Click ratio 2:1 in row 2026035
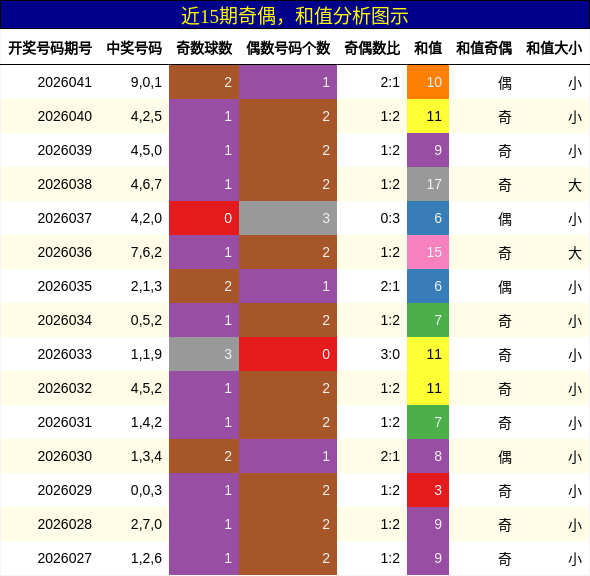This screenshot has width=590, height=576. 390,286
